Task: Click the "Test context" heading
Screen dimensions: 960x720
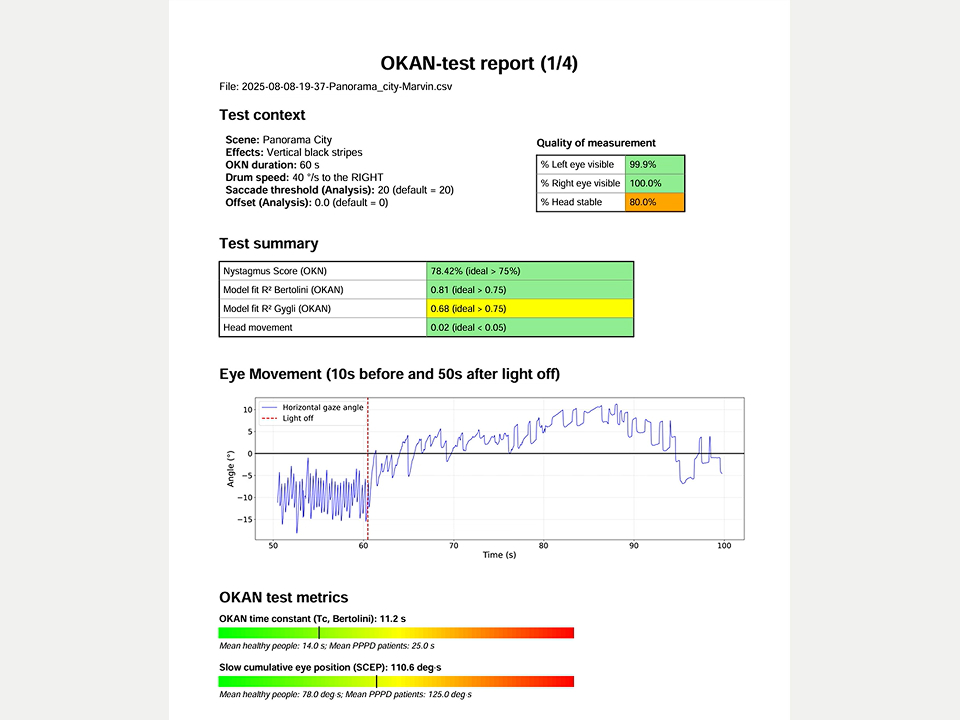Action: (x=262, y=115)
